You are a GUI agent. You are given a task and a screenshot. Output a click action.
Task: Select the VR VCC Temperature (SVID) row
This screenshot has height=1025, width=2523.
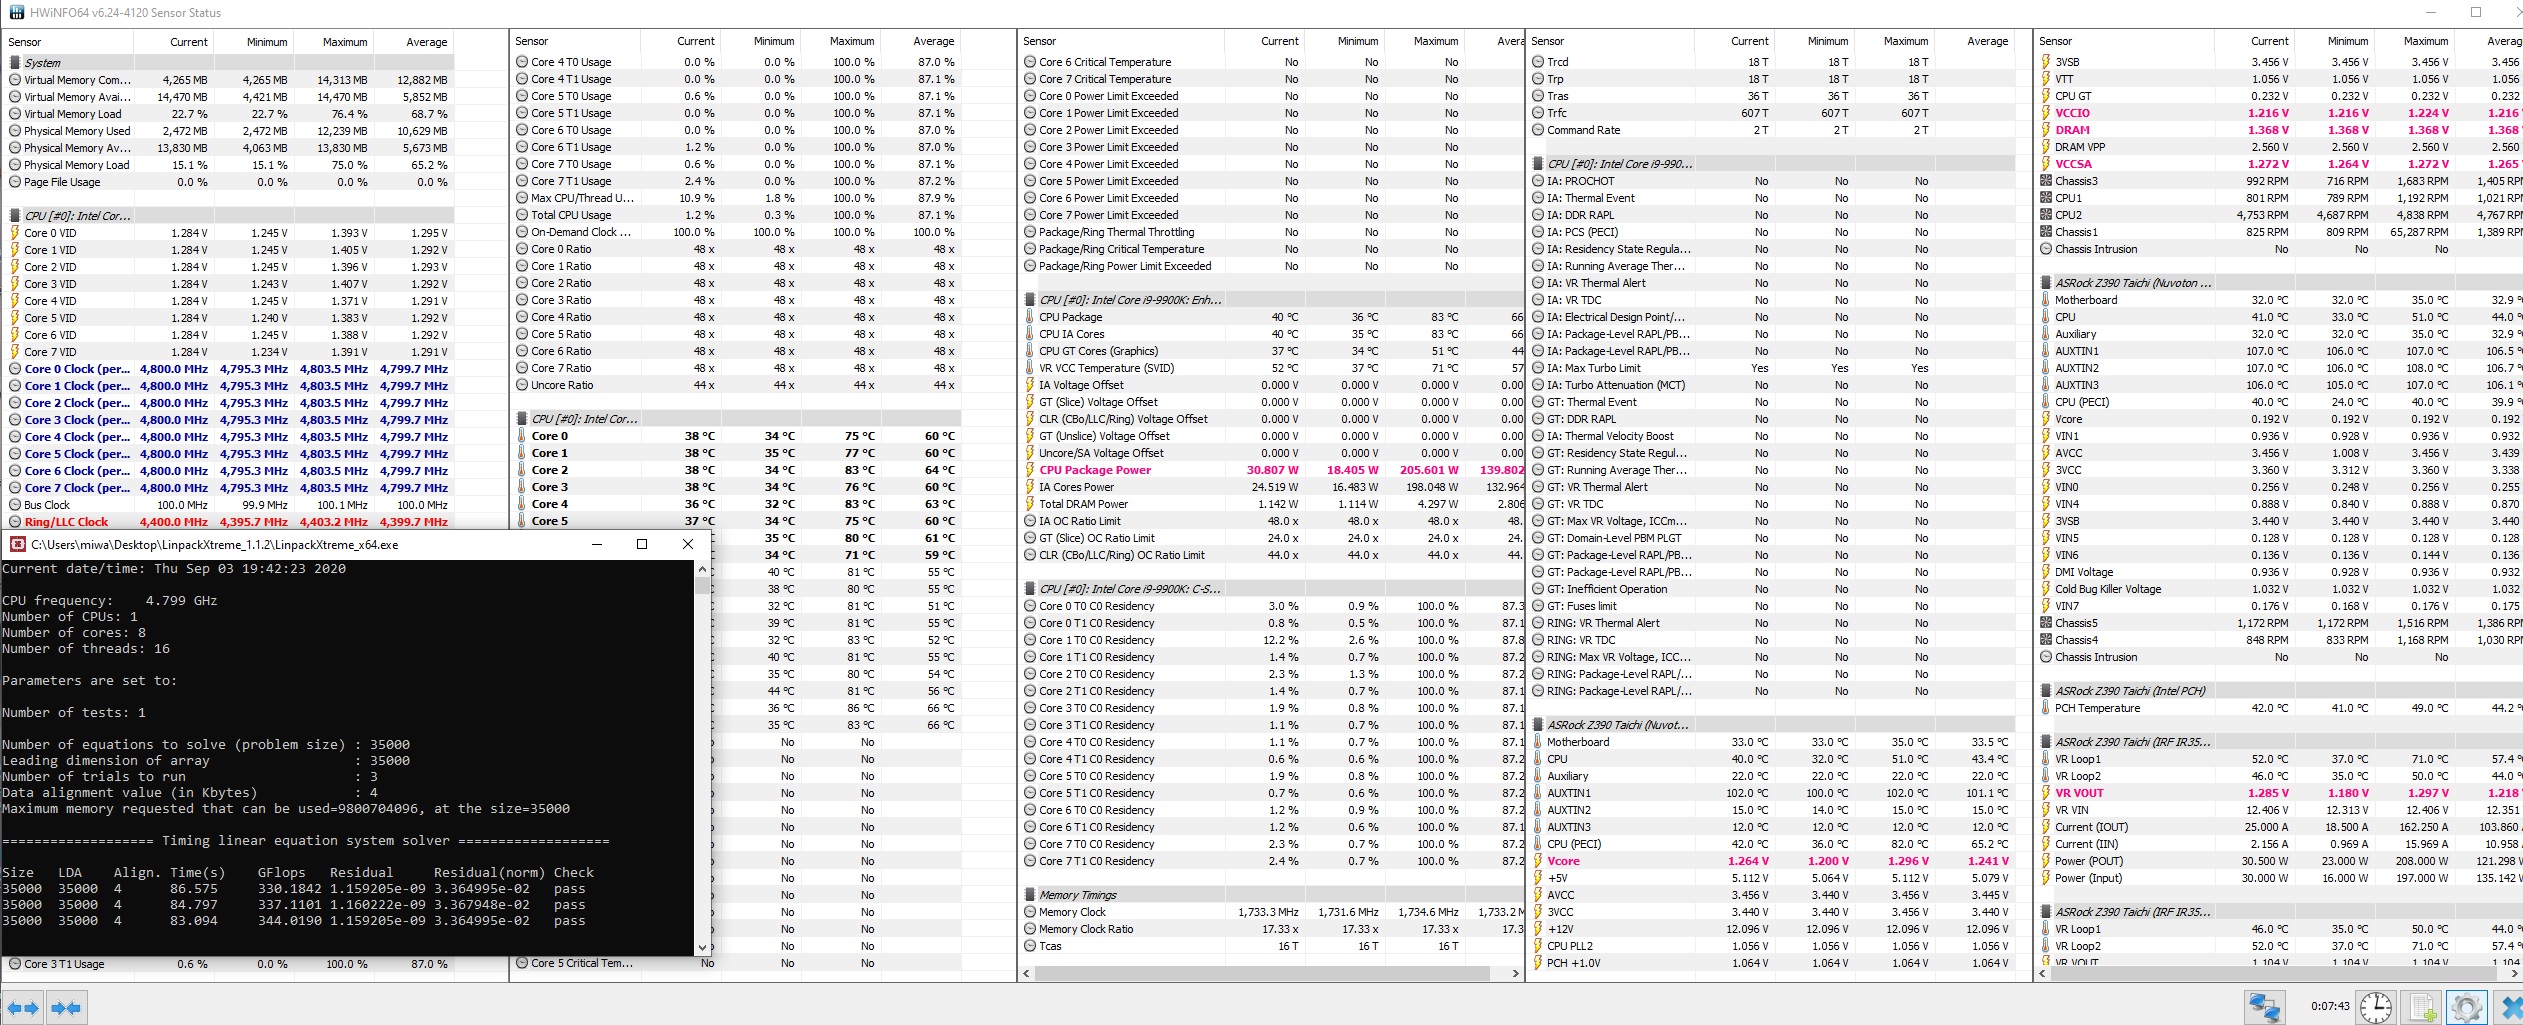pos(1270,368)
